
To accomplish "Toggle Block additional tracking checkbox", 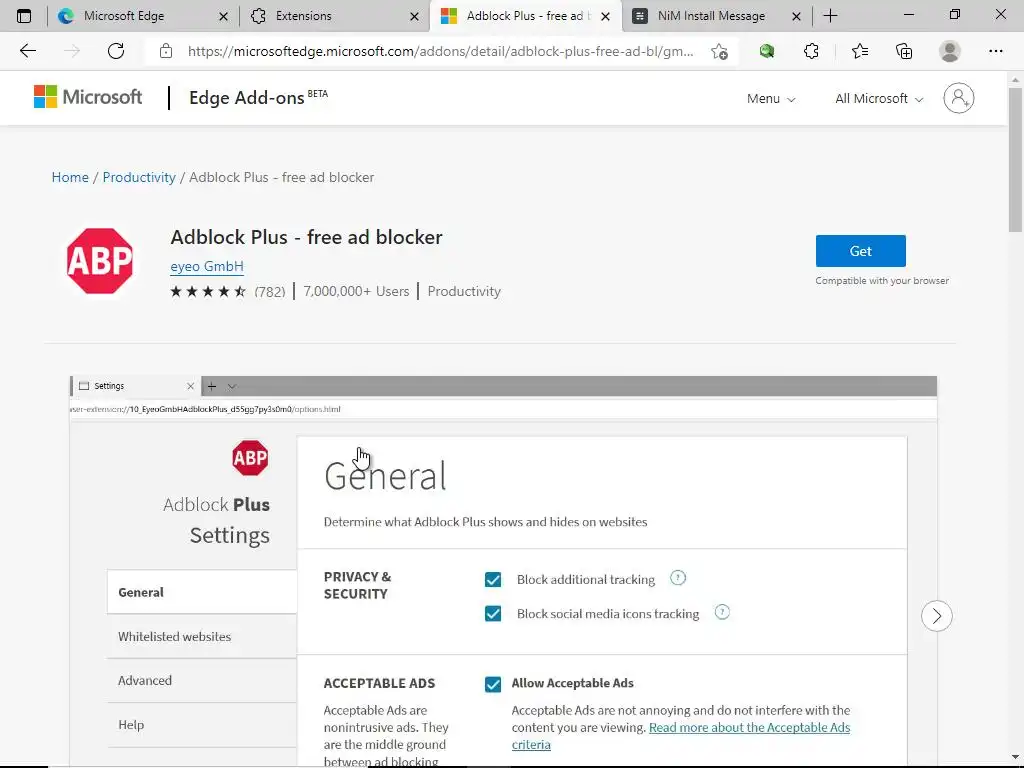I will [x=493, y=579].
